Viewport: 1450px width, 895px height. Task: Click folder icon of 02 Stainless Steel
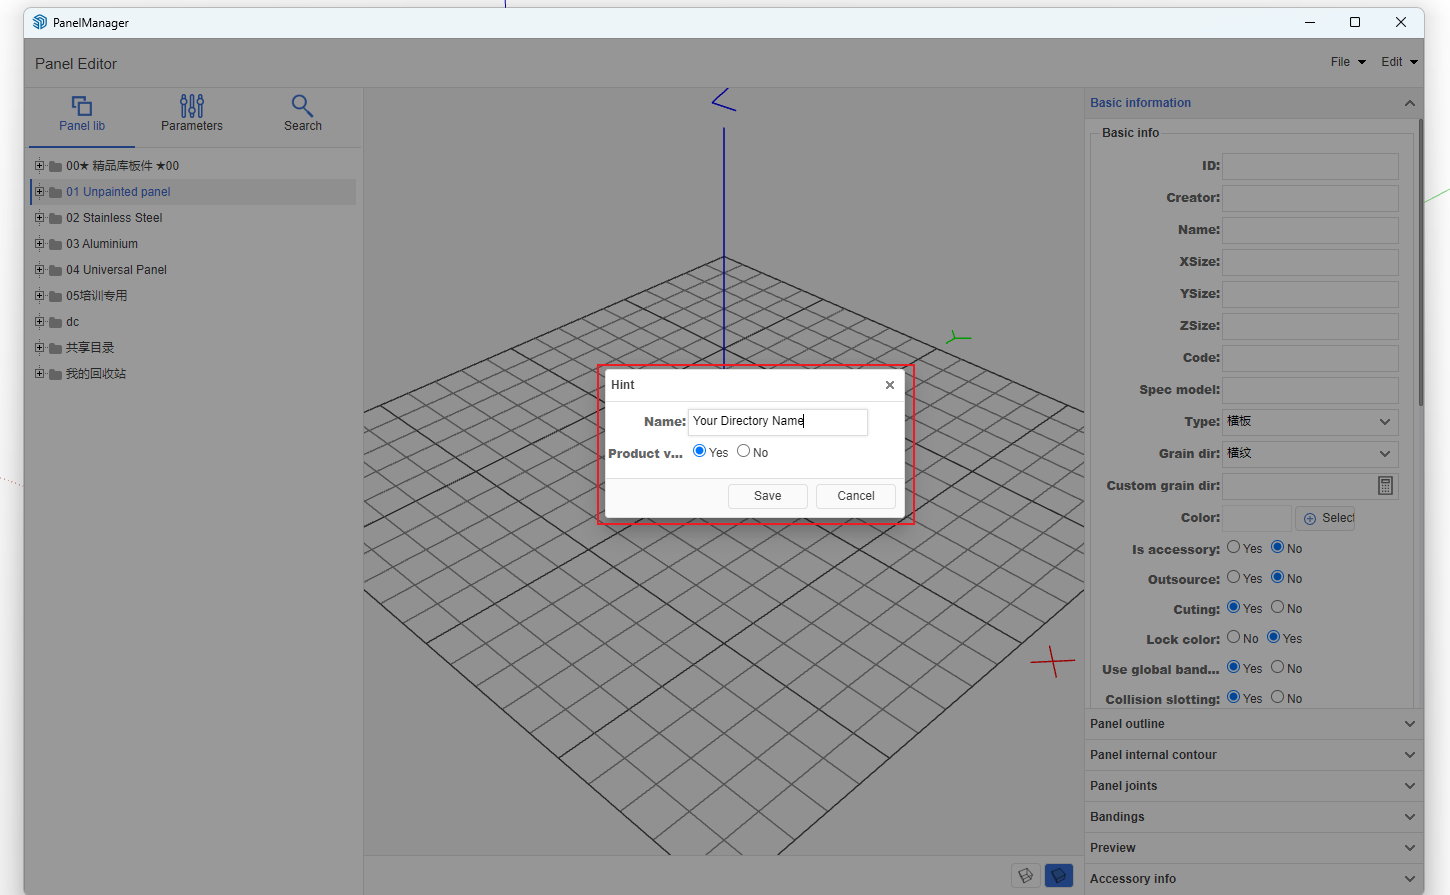point(56,218)
